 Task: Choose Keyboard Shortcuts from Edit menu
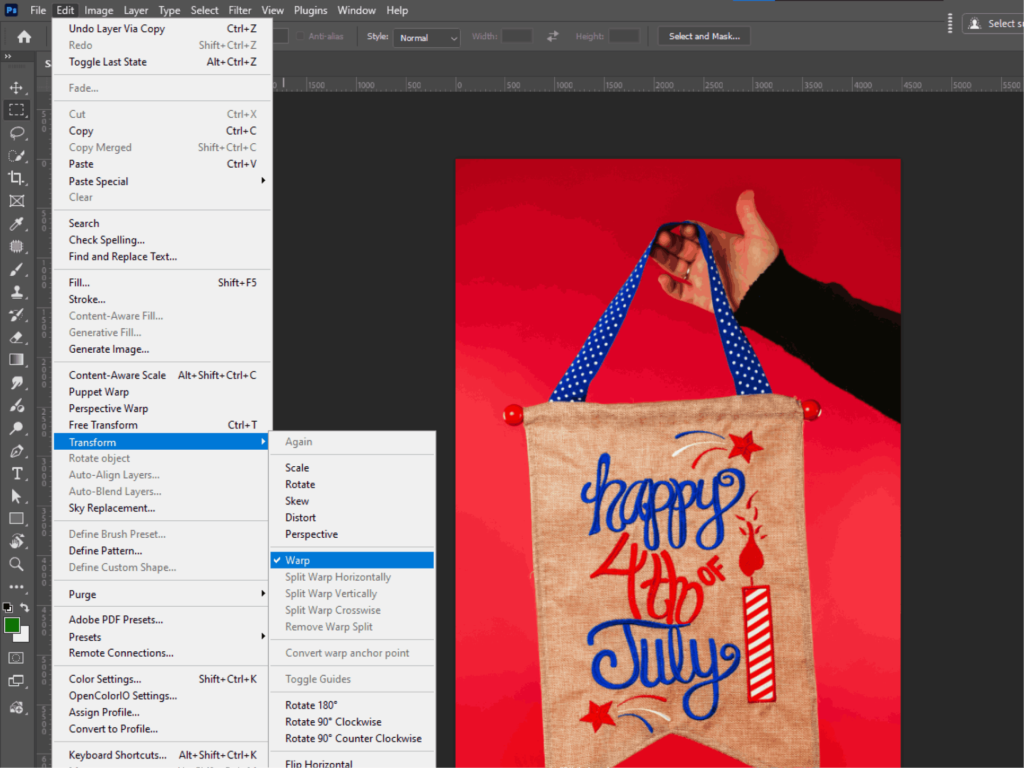coord(162,755)
